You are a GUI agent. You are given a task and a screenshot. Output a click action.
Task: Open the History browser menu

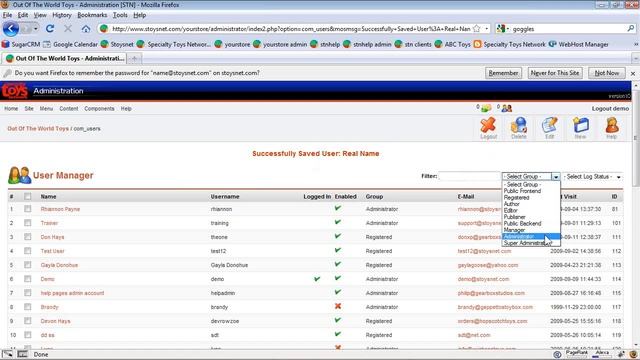click(x=62, y=15)
